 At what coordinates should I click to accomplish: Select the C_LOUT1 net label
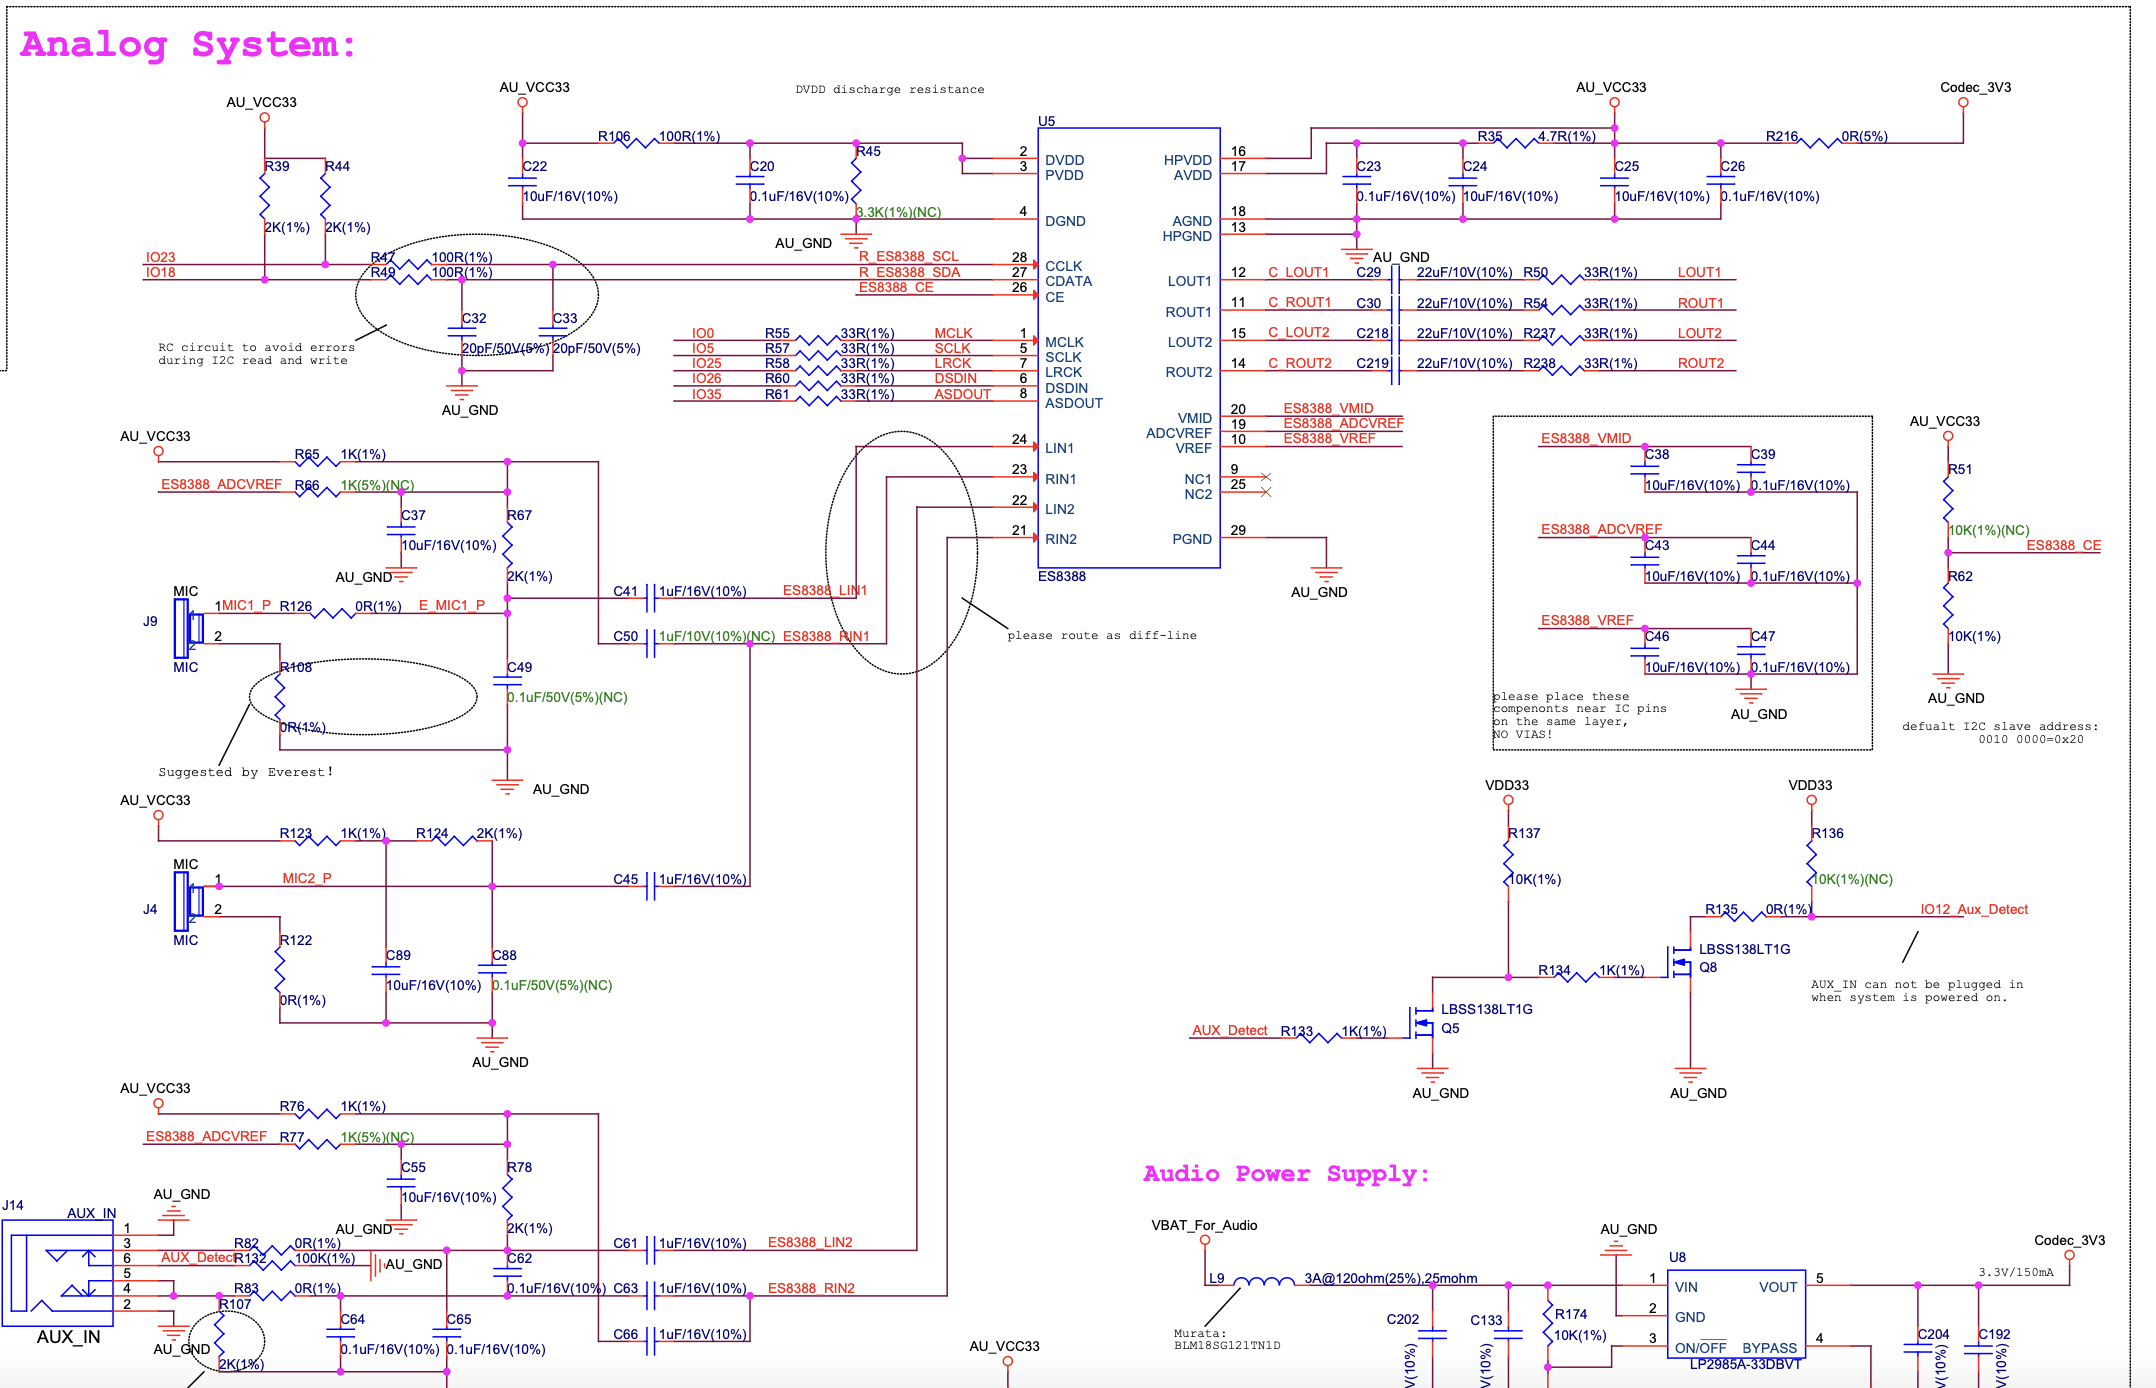pyautogui.click(x=1298, y=272)
